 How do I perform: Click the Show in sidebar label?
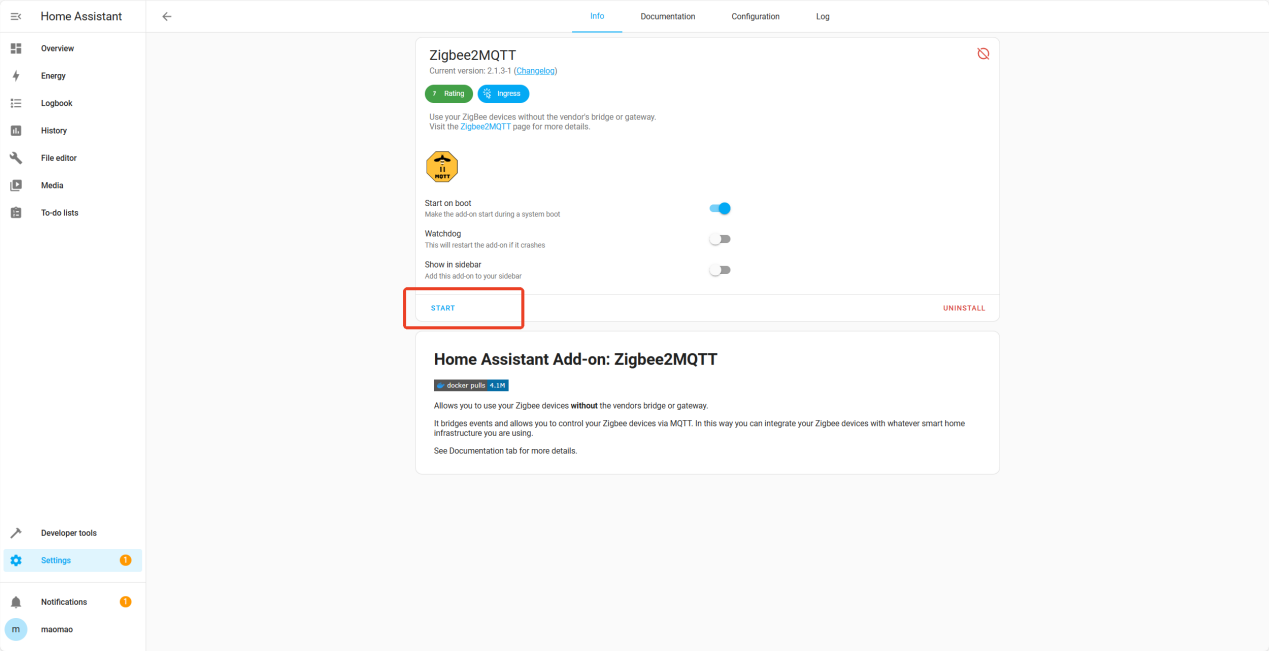click(x=453, y=265)
